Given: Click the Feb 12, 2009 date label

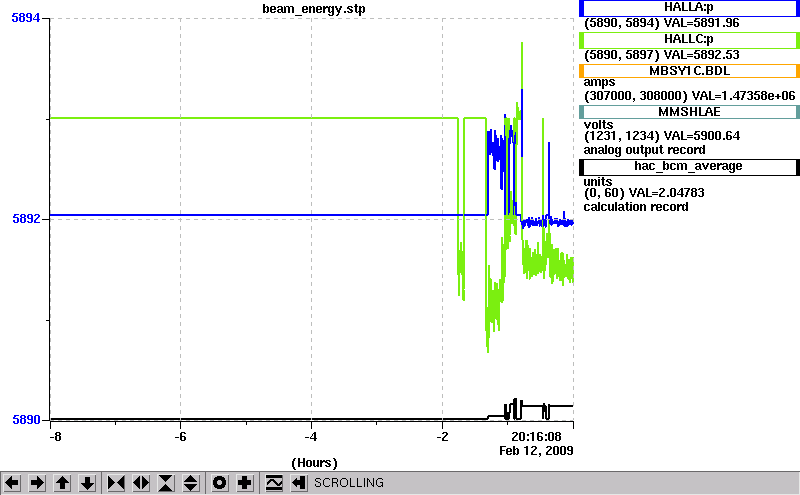Looking at the screenshot, I should [x=536, y=451].
